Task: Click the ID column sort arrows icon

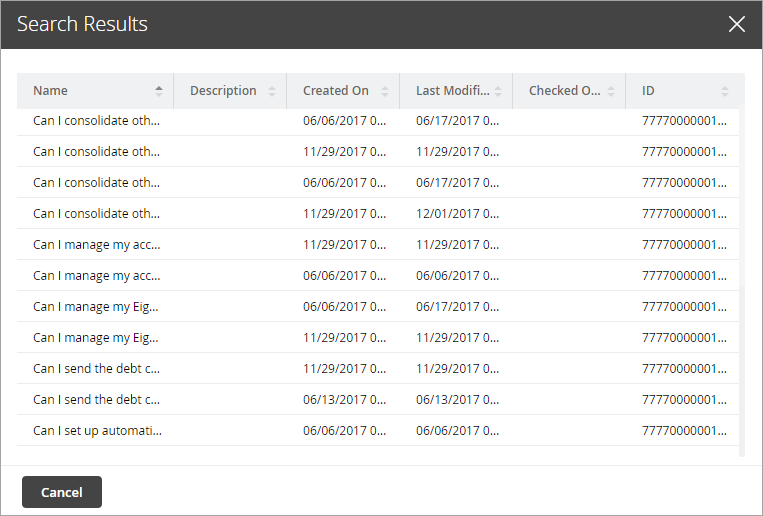Action: coord(725,91)
